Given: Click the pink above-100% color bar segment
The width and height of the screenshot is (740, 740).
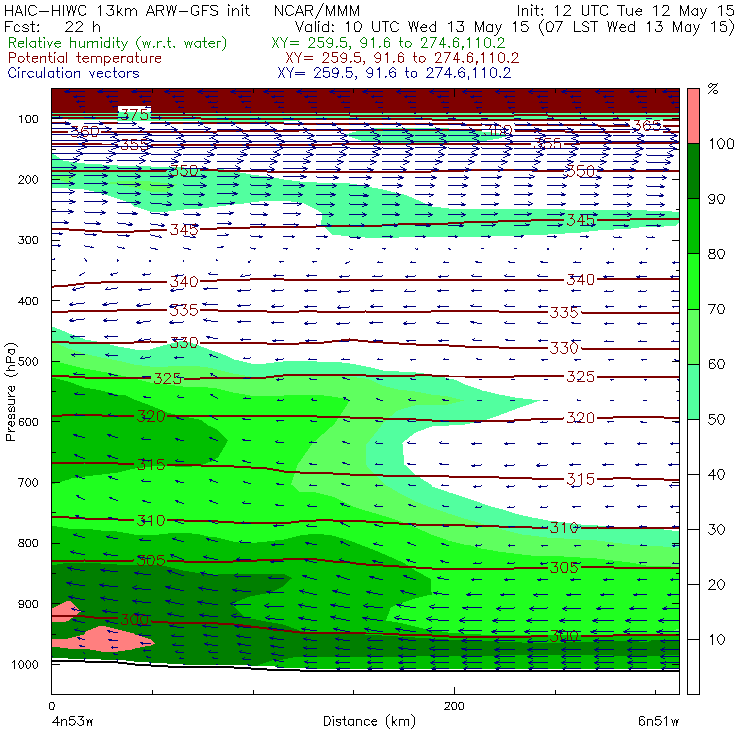Looking at the screenshot, I should coord(693,116).
